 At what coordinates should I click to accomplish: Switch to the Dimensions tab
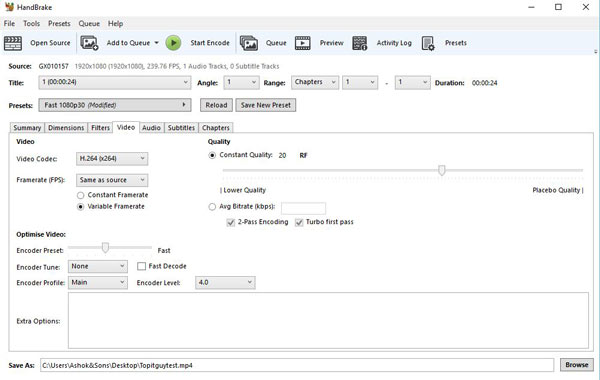click(x=66, y=128)
